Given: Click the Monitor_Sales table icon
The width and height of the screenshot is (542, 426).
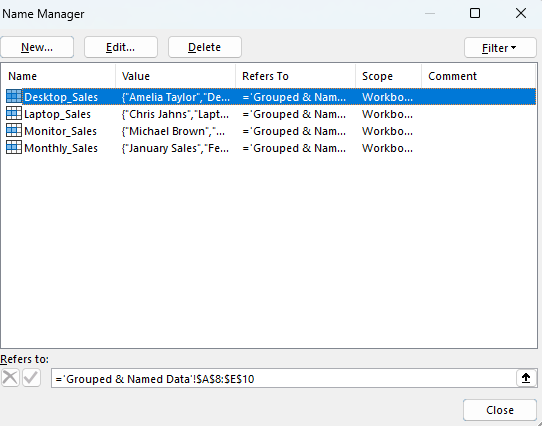Looking at the screenshot, I should tap(14, 130).
